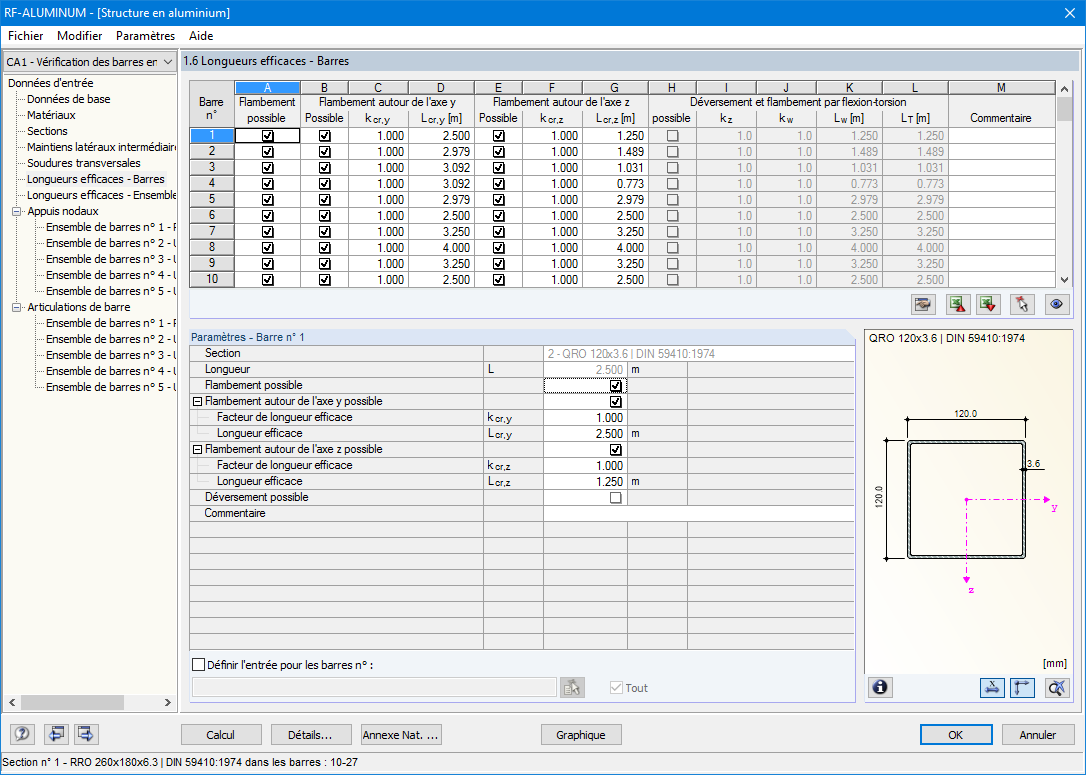Uncheck y-axis buckling Possible for barre 3
1086x775 pixels.
[x=324, y=168]
